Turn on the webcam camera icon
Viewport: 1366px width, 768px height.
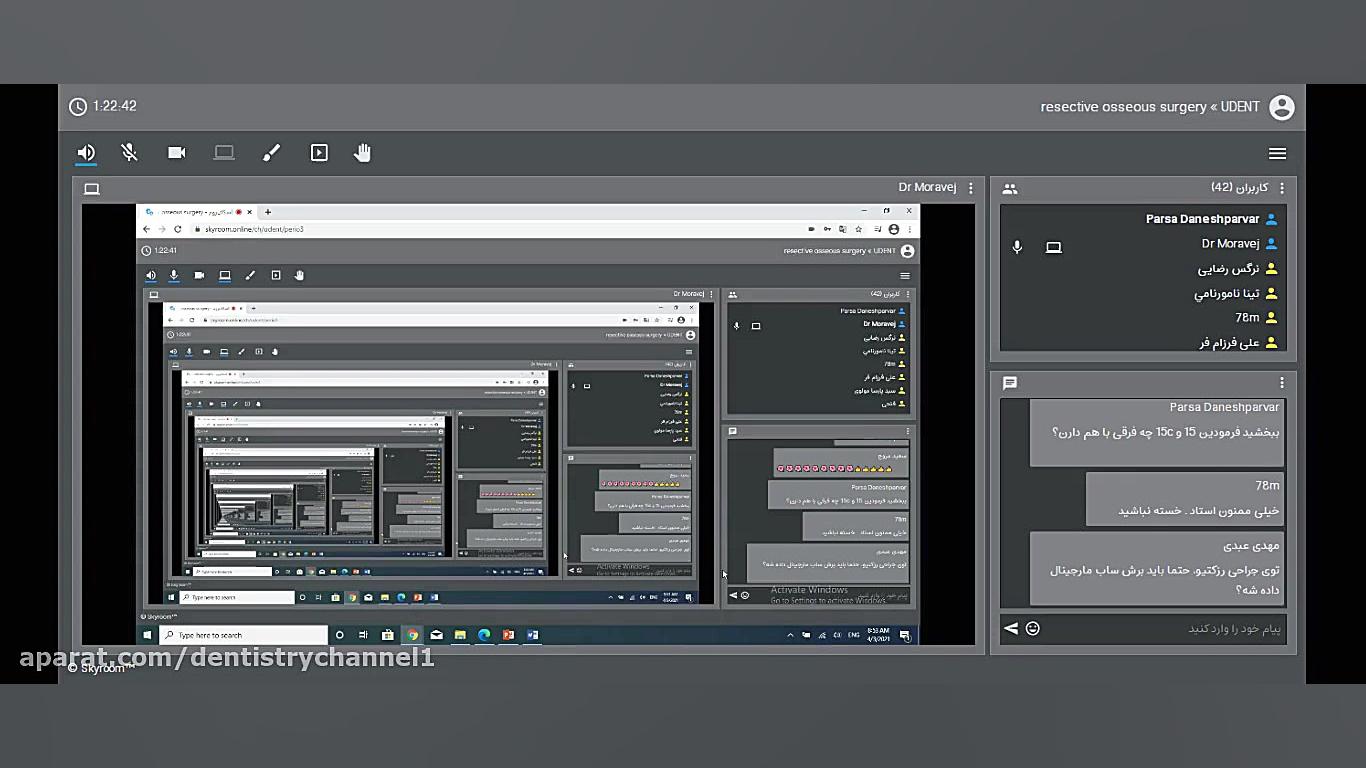pyautogui.click(x=177, y=153)
